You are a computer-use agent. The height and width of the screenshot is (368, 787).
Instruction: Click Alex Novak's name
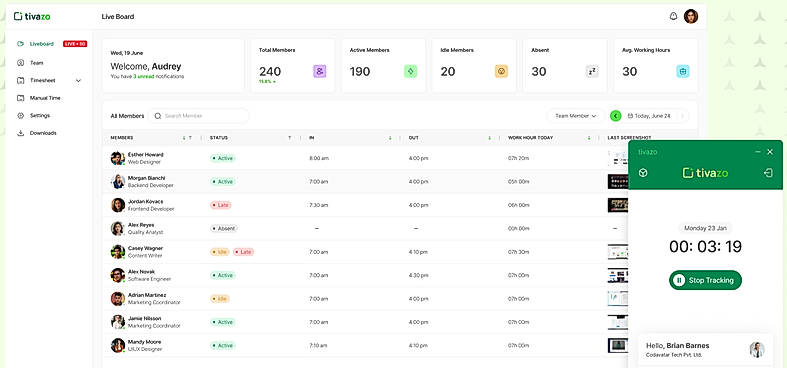pos(140,272)
